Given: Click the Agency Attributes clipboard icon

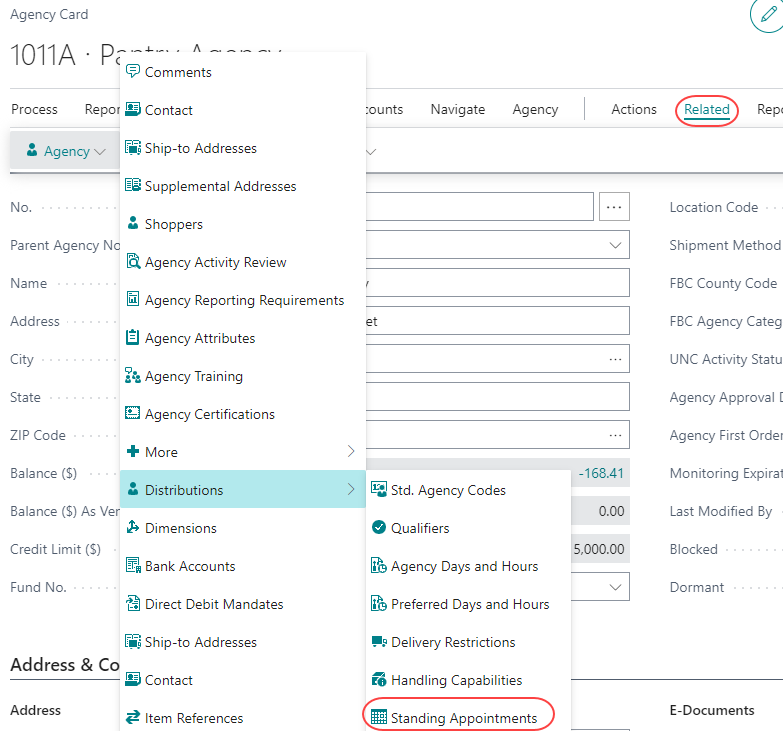Looking at the screenshot, I should [132, 338].
